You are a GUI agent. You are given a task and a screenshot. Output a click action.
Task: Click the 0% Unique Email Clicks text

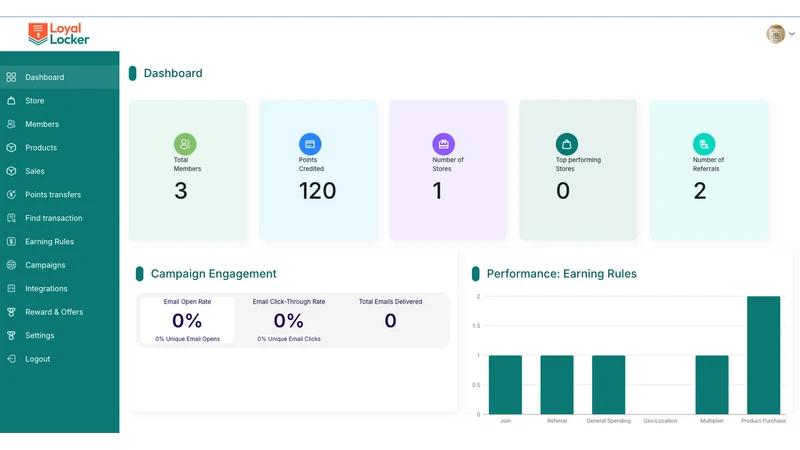289,339
